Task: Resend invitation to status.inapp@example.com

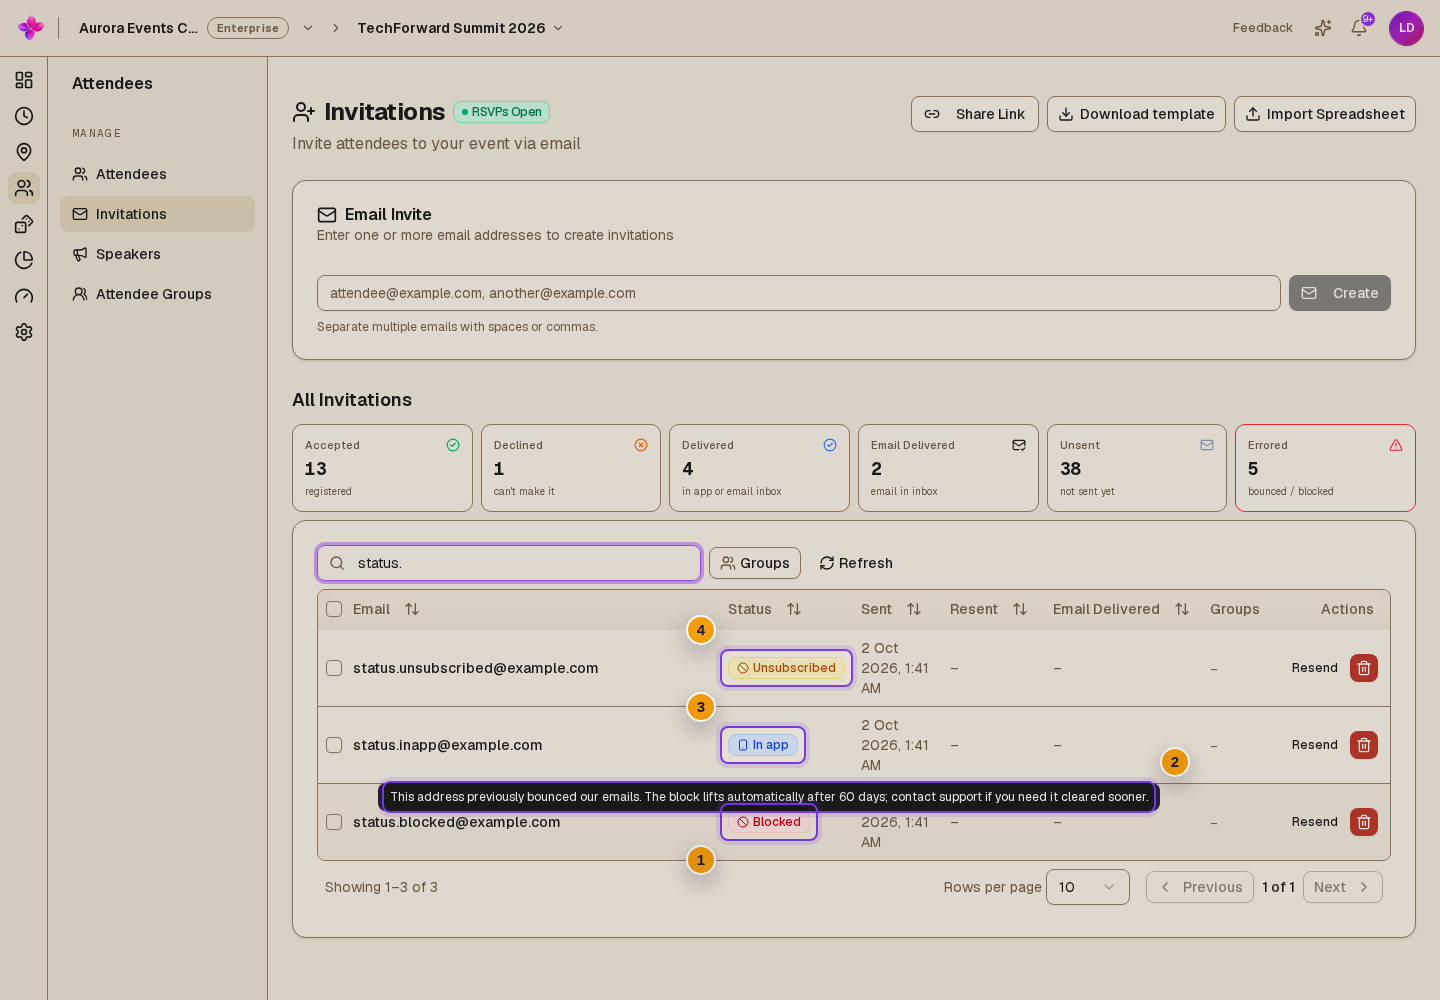Action: click(x=1314, y=745)
